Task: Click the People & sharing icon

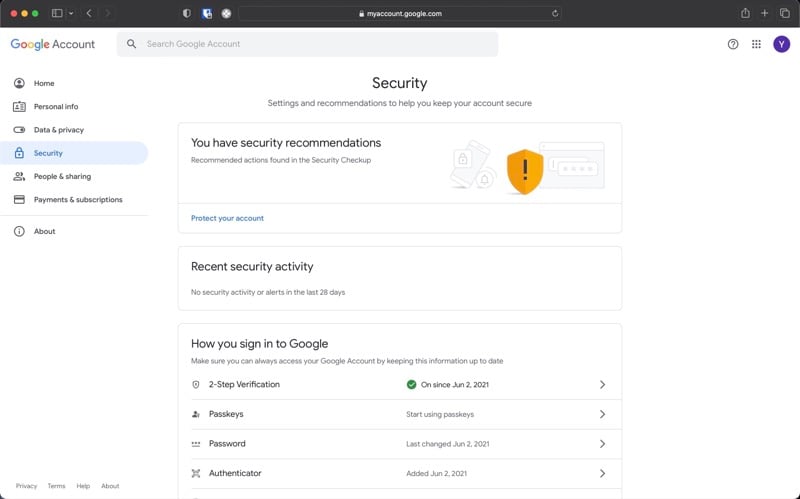Action: tap(19, 176)
